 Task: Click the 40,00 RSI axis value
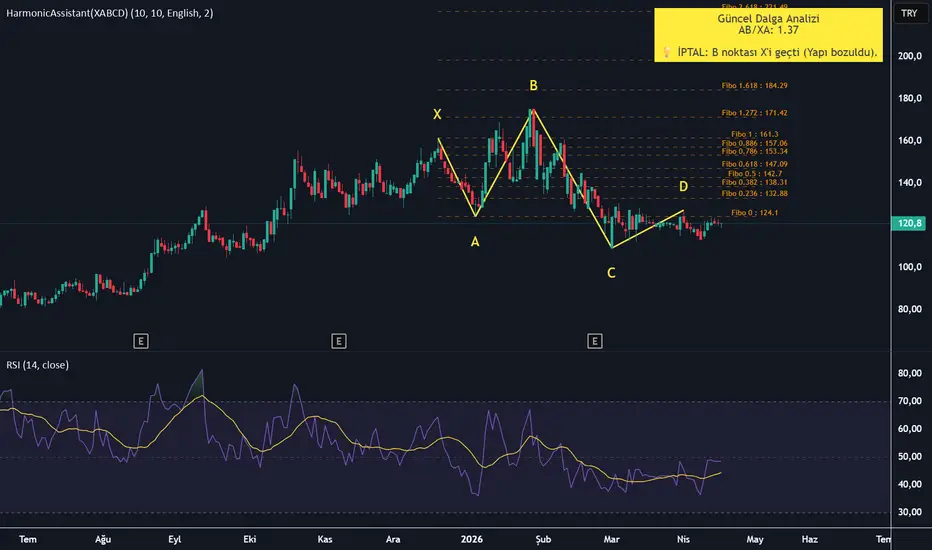pyautogui.click(x=910, y=484)
